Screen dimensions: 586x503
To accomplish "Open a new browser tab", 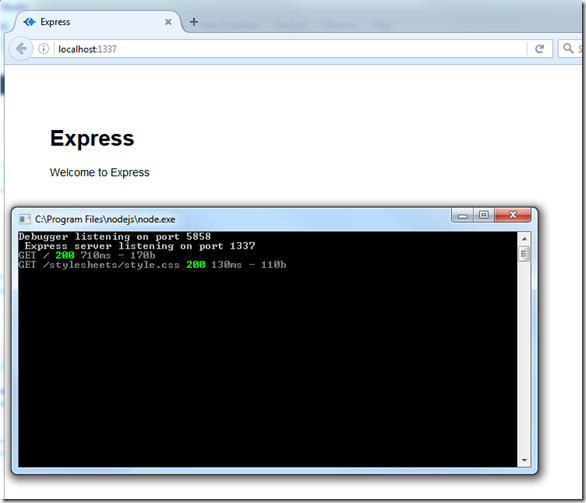I will [x=194, y=22].
